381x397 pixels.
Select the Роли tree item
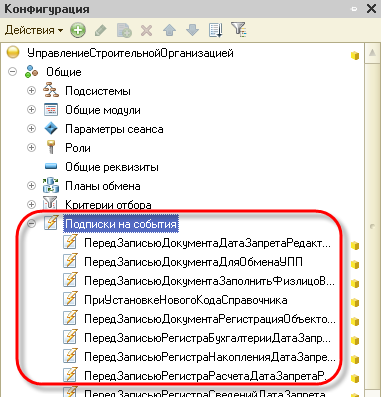point(78,148)
